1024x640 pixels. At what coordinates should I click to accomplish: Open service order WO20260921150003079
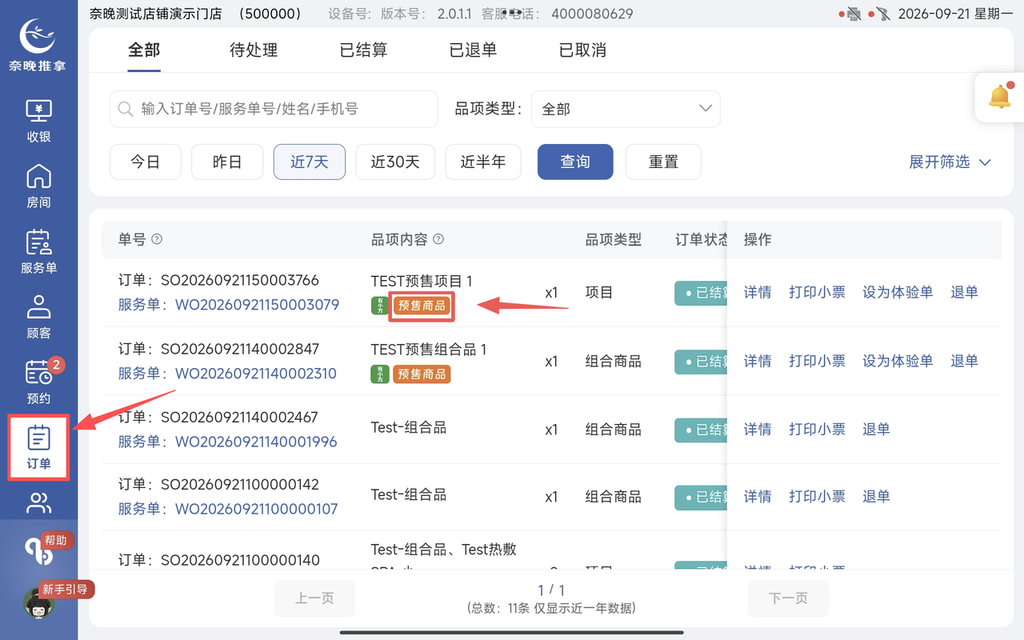point(257,305)
